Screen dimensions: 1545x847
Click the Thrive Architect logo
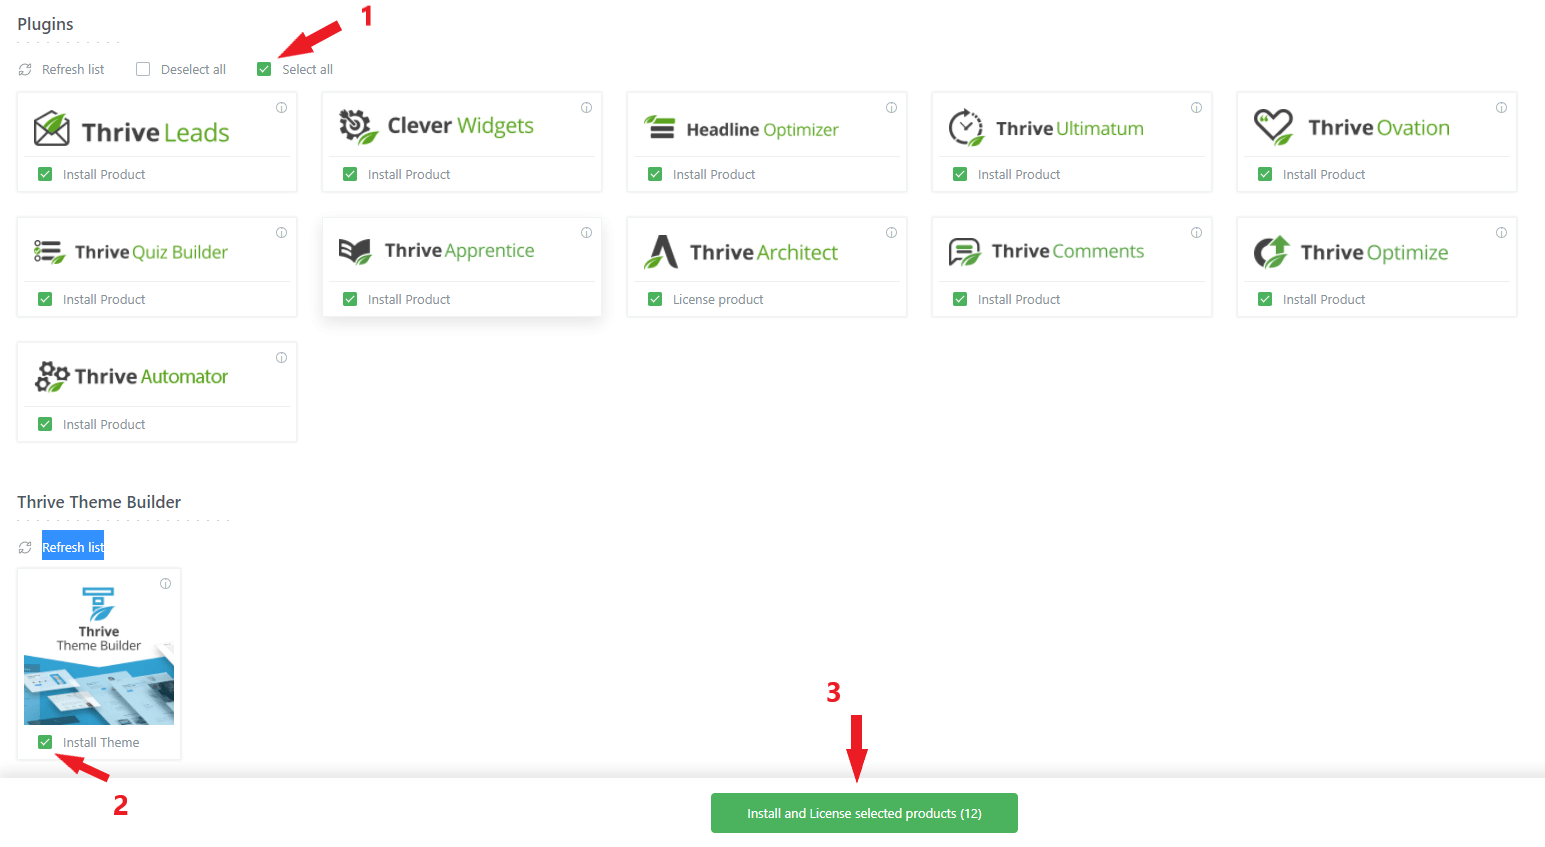pyautogui.click(x=741, y=252)
